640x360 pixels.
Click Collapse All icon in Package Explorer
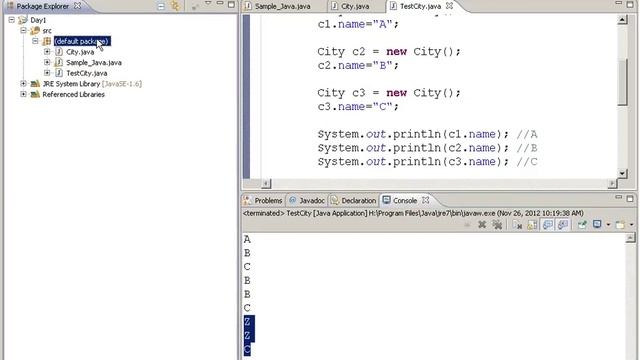tap(161, 6)
